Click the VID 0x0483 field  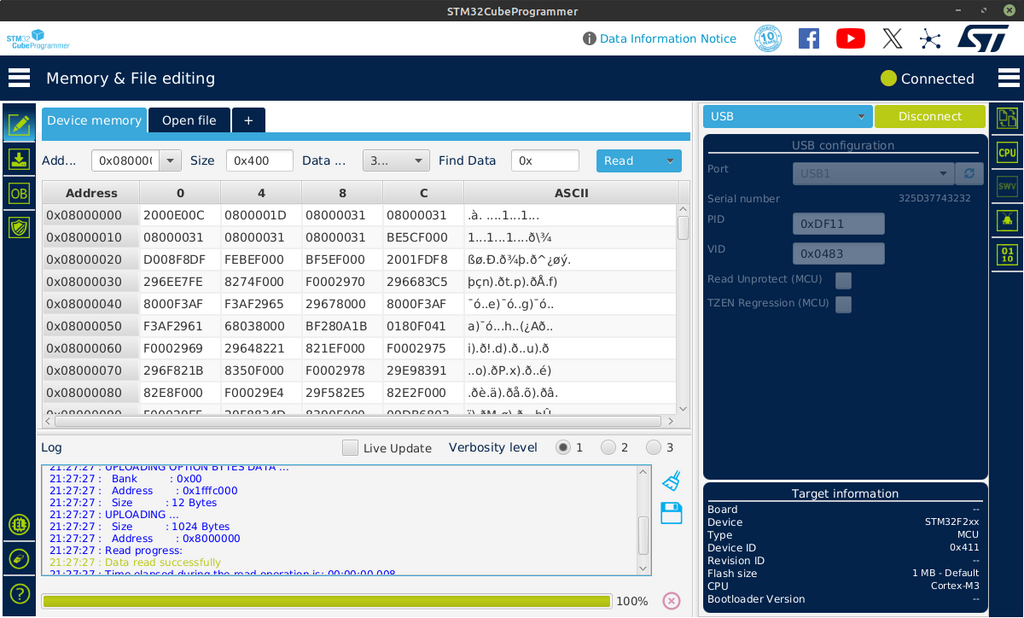click(839, 253)
